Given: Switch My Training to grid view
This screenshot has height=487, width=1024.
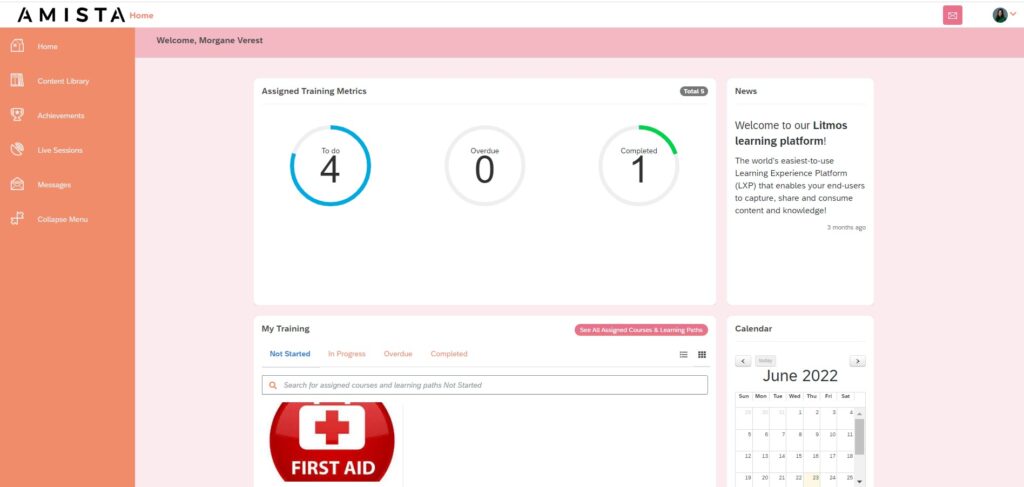Looking at the screenshot, I should [702, 354].
